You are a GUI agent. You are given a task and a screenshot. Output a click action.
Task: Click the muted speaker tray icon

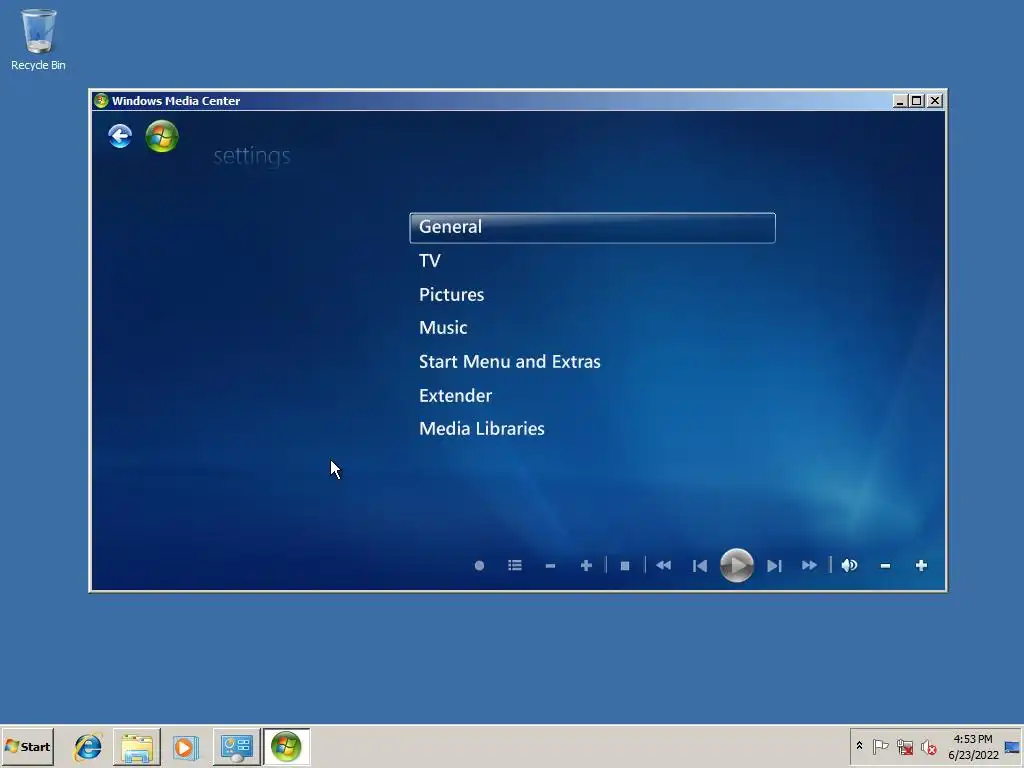click(x=928, y=746)
